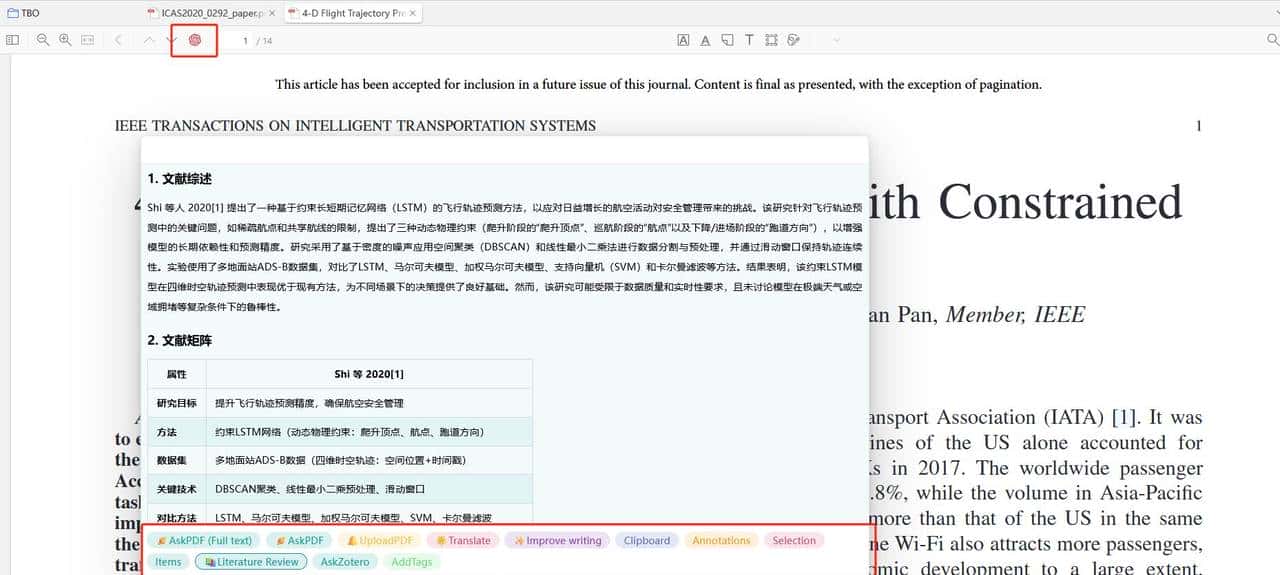Click the Literature Review tag
The image size is (1280, 575).
coord(251,562)
